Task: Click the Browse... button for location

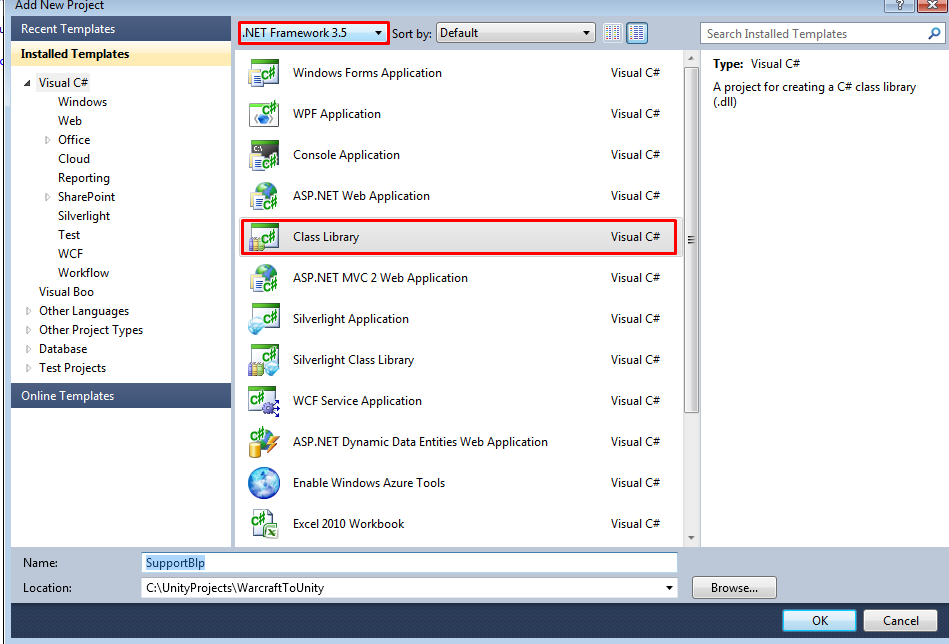Action: (x=734, y=588)
